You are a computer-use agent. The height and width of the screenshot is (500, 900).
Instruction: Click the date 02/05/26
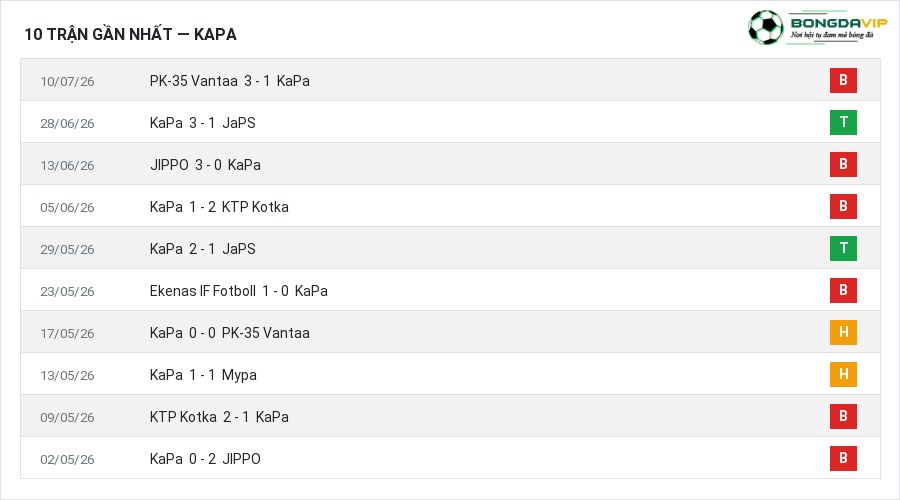[x=67, y=459]
